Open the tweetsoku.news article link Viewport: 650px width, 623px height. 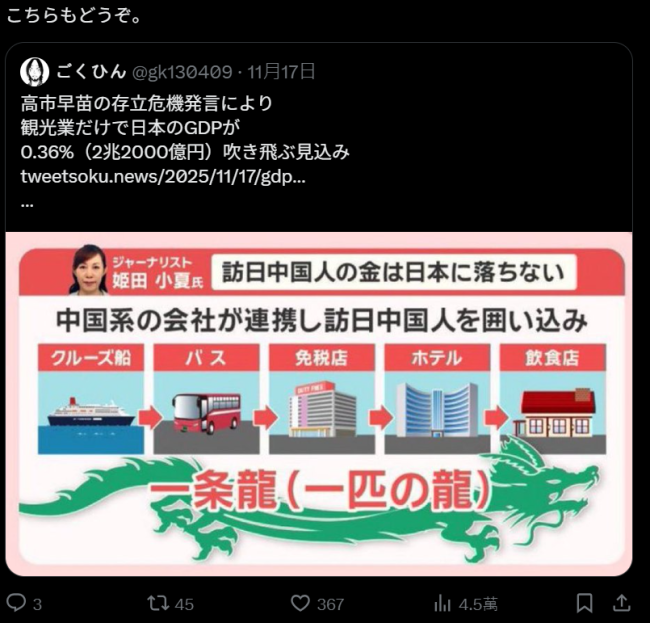(163, 177)
